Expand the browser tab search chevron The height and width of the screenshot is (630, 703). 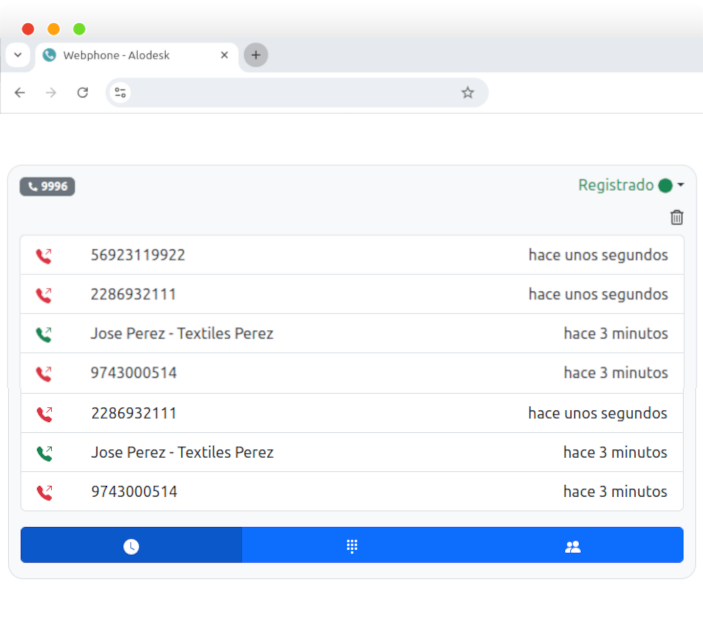18,55
